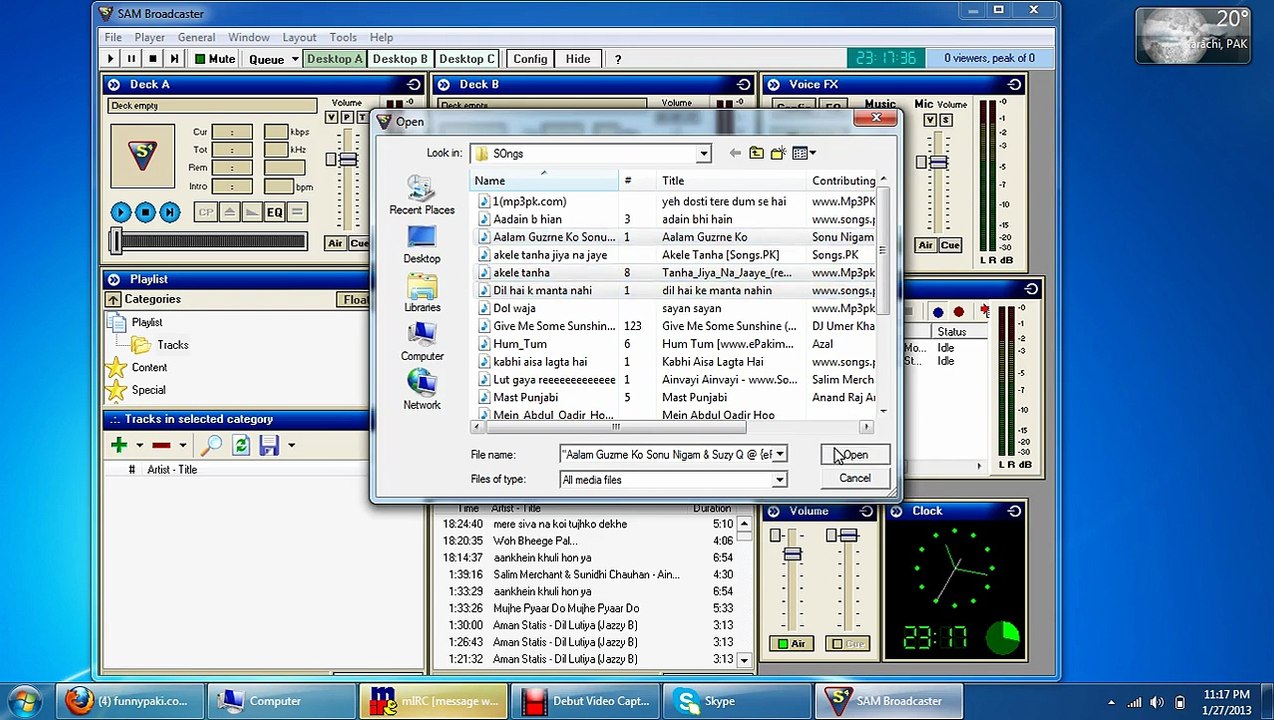Open the Layout menu
The width and height of the screenshot is (1274, 720).
299,38
